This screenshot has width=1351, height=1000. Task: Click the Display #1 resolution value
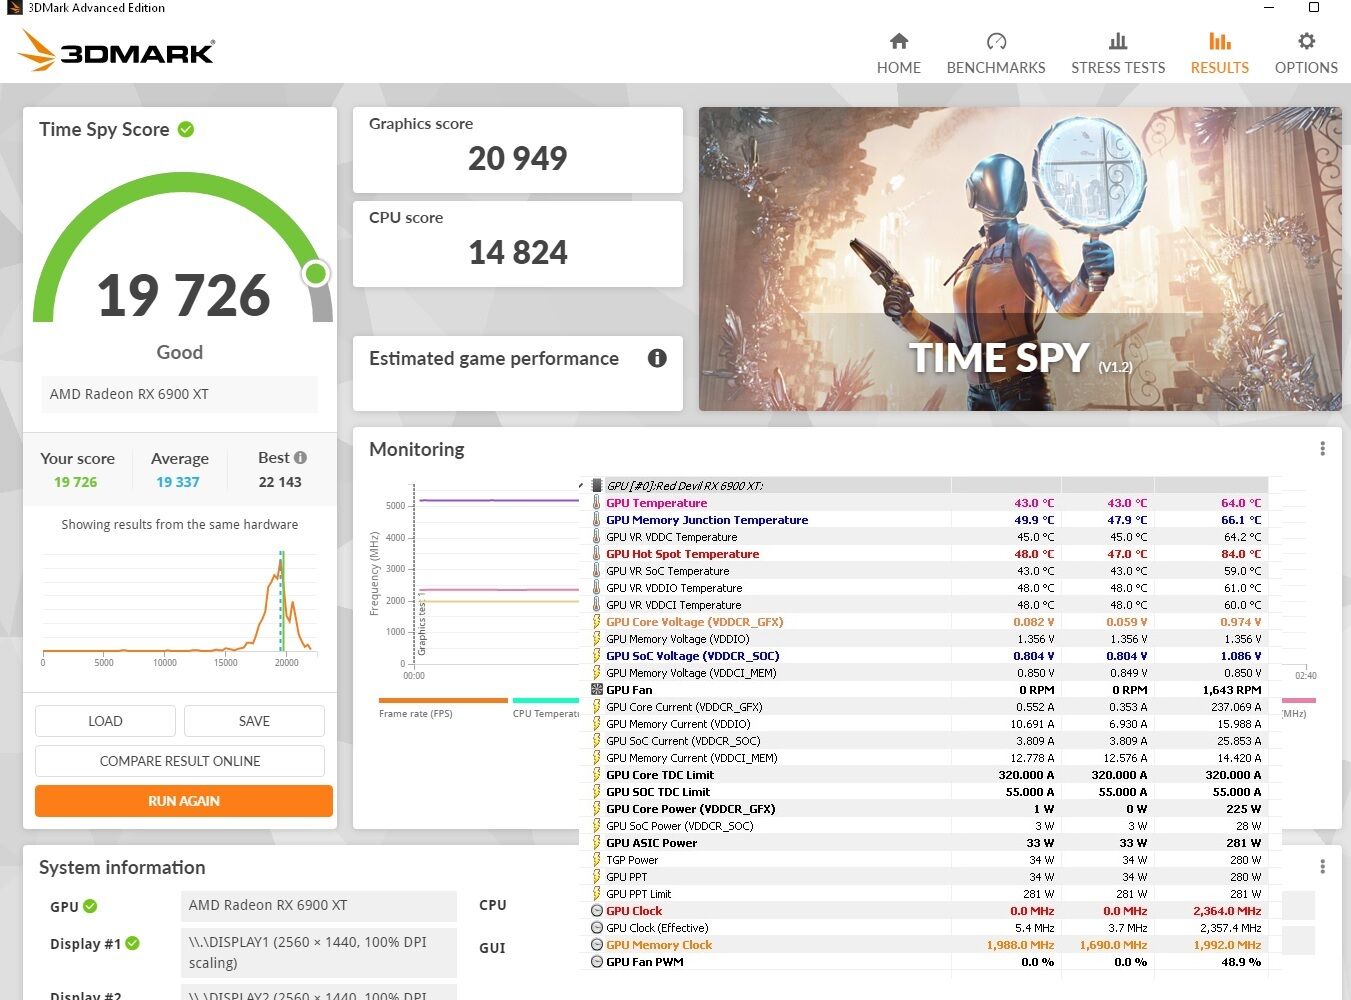pos(319,952)
